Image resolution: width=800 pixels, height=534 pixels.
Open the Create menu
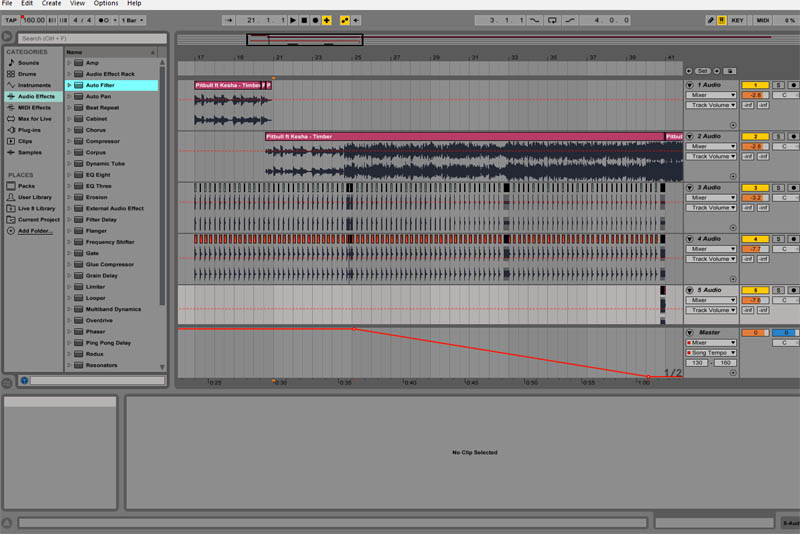(52, 3)
